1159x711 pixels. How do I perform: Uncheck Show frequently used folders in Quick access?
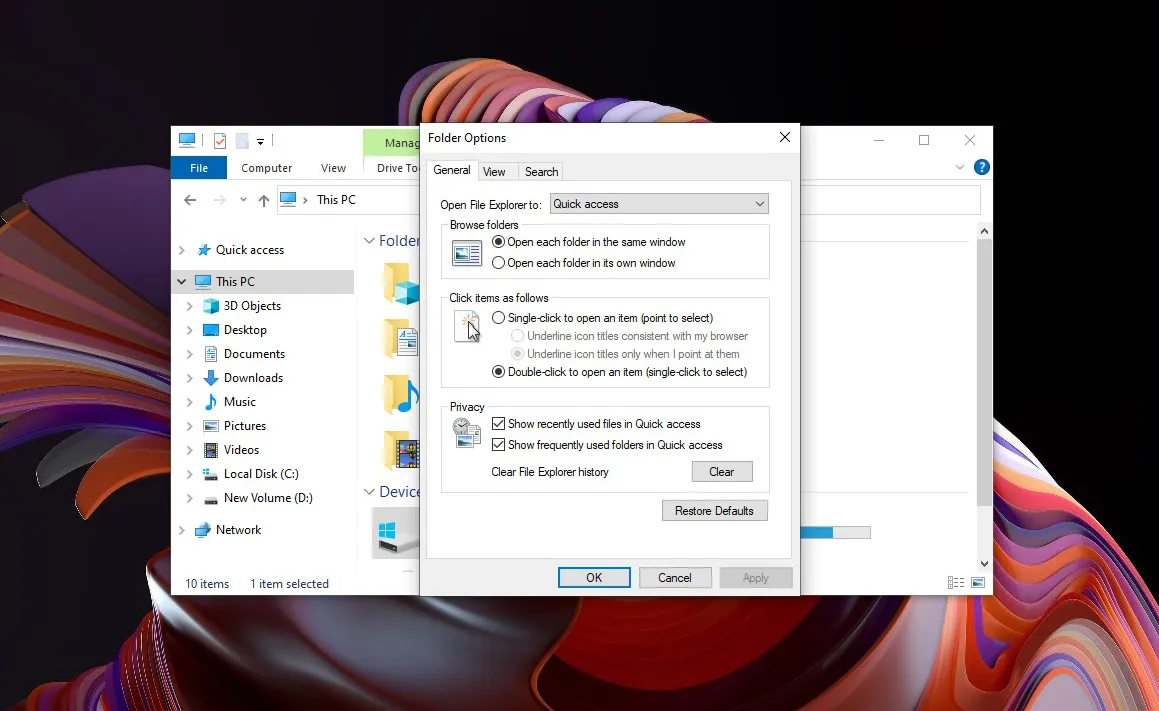499,445
